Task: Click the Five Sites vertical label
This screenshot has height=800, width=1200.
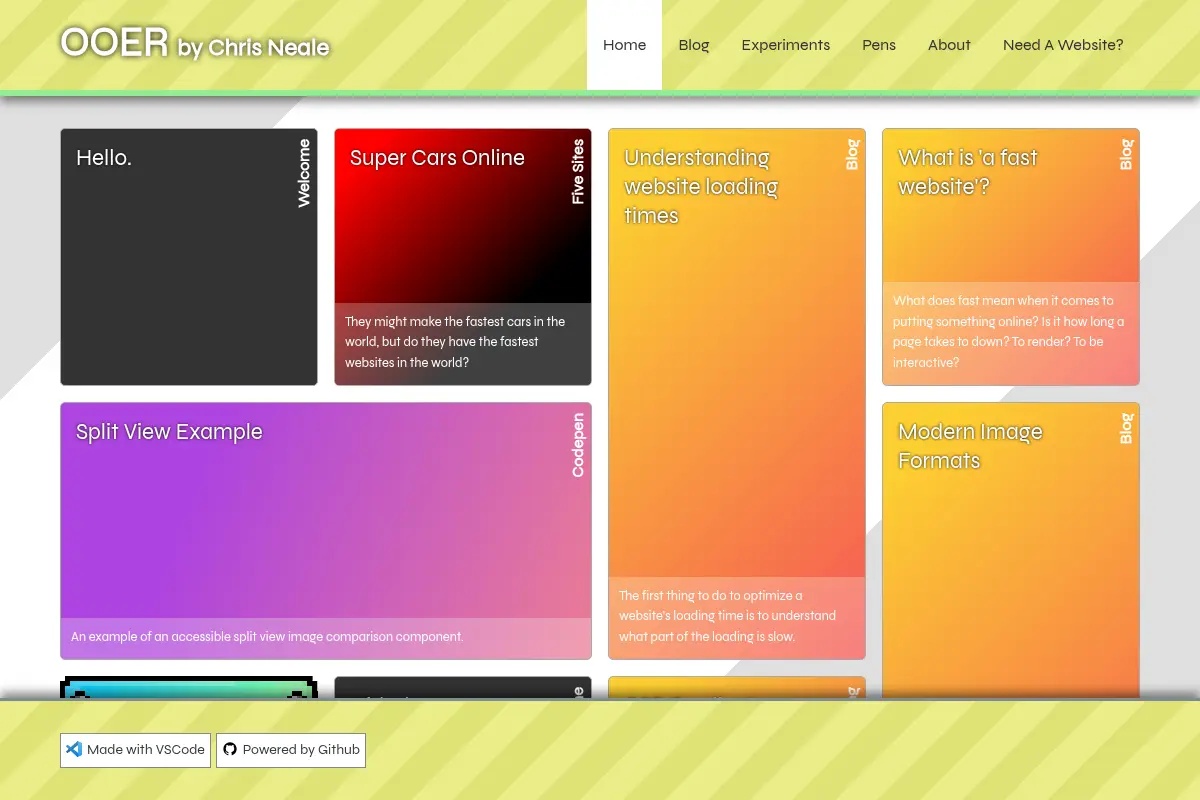Action: pyautogui.click(x=578, y=172)
